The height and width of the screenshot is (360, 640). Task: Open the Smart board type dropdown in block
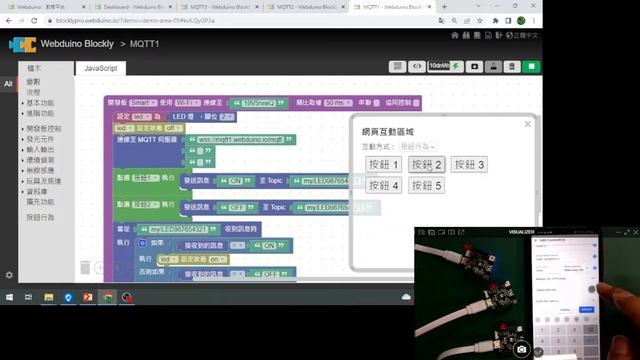point(143,102)
